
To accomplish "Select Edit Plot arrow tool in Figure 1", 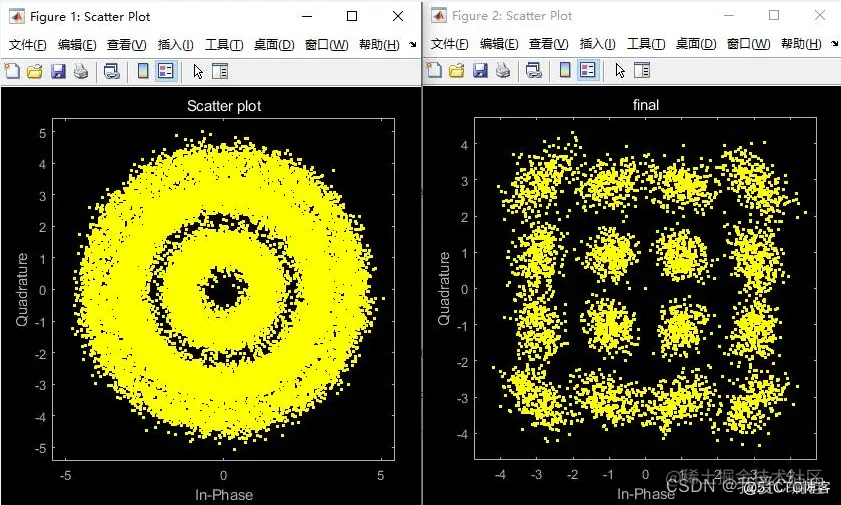I will (198, 71).
